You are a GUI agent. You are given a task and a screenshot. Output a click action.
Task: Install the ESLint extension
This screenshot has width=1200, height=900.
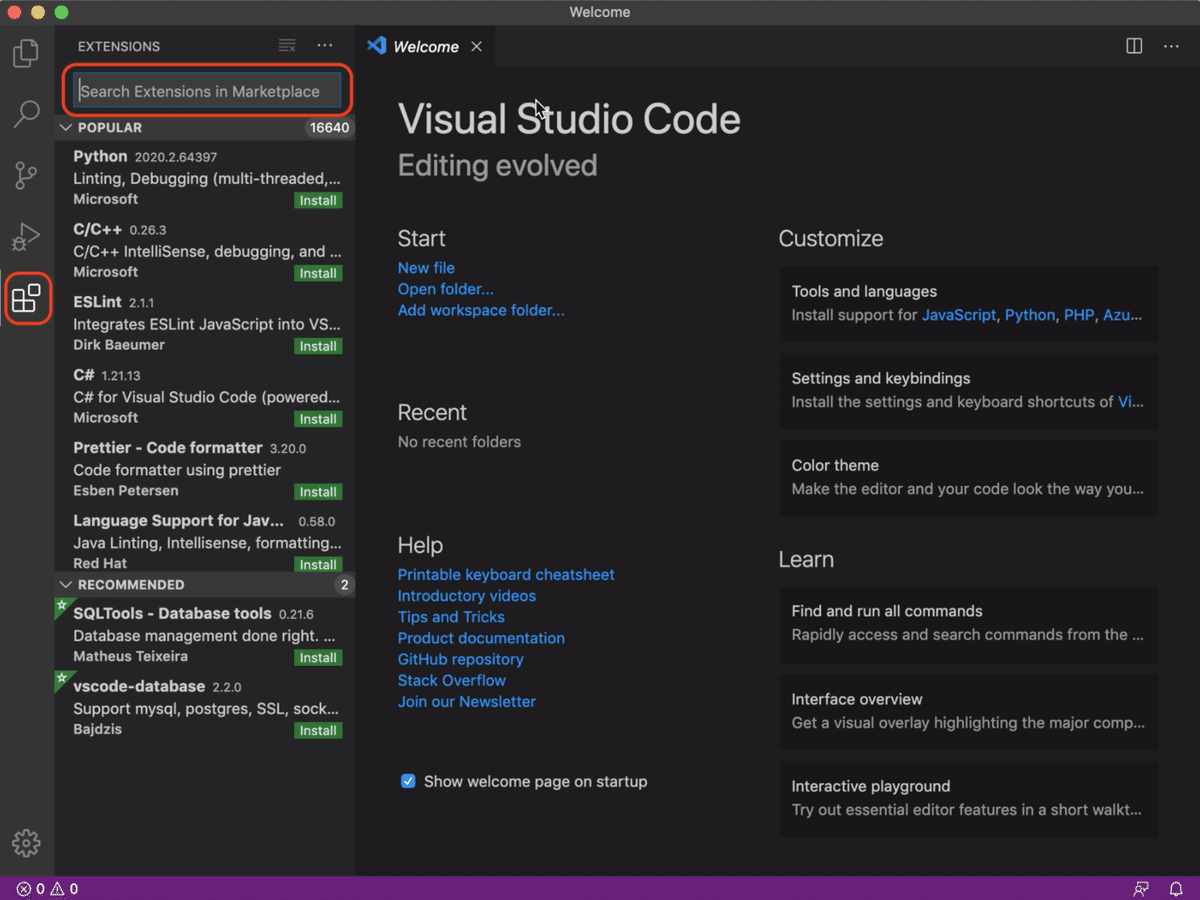click(x=318, y=347)
